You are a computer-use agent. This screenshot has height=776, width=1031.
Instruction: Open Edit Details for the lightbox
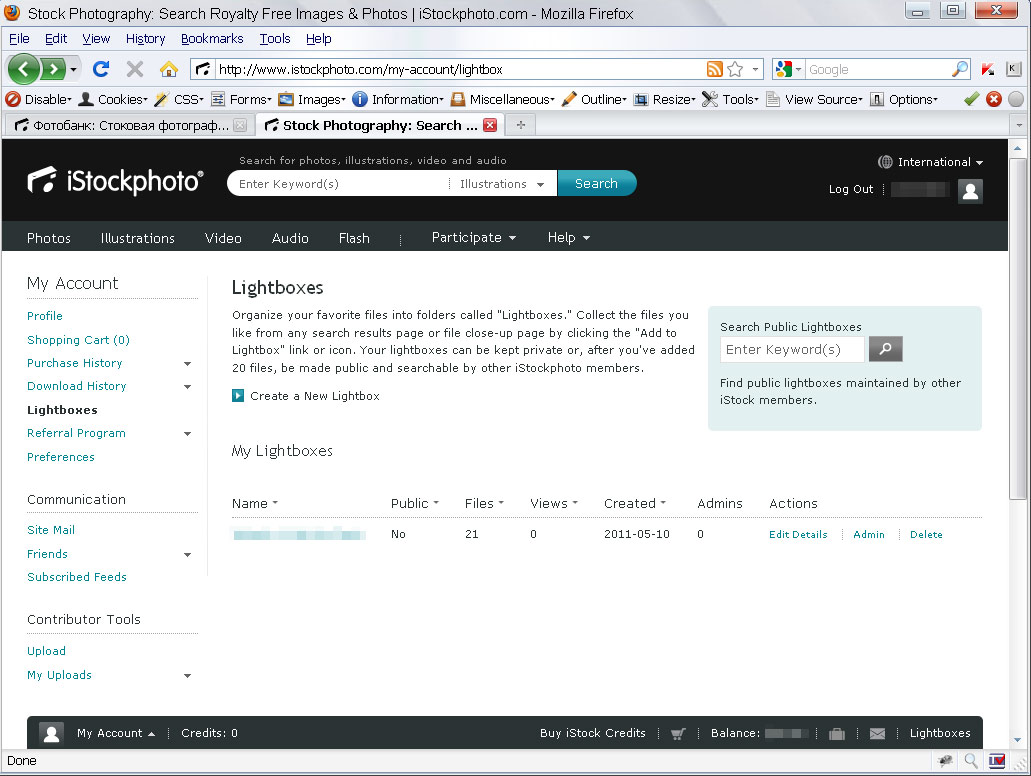coord(798,535)
